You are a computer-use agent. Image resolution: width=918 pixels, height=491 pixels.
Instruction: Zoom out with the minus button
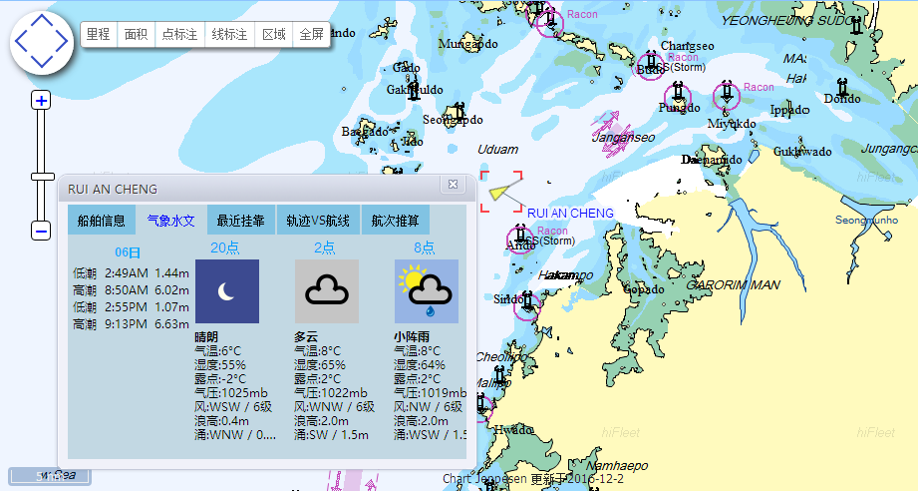(41, 231)
